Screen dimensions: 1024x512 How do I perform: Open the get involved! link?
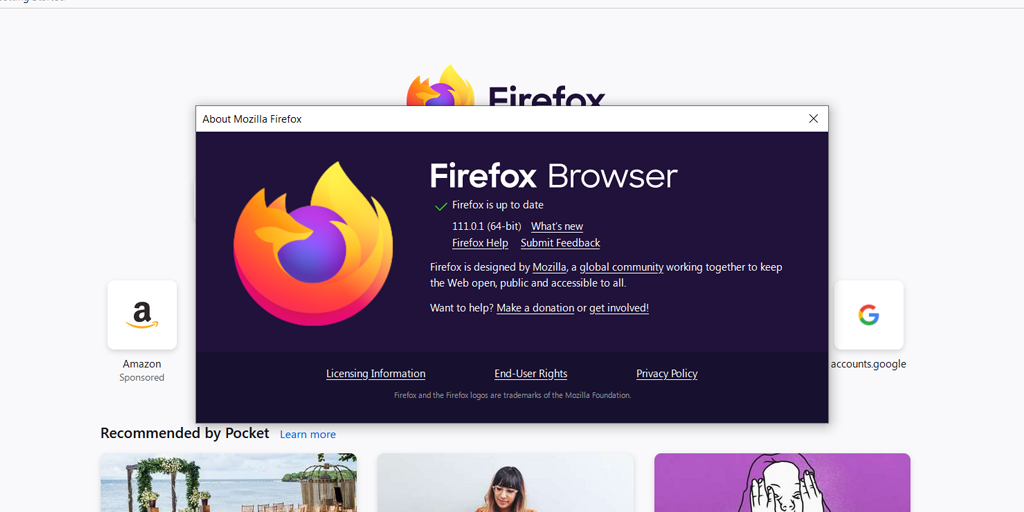(619, 308)
